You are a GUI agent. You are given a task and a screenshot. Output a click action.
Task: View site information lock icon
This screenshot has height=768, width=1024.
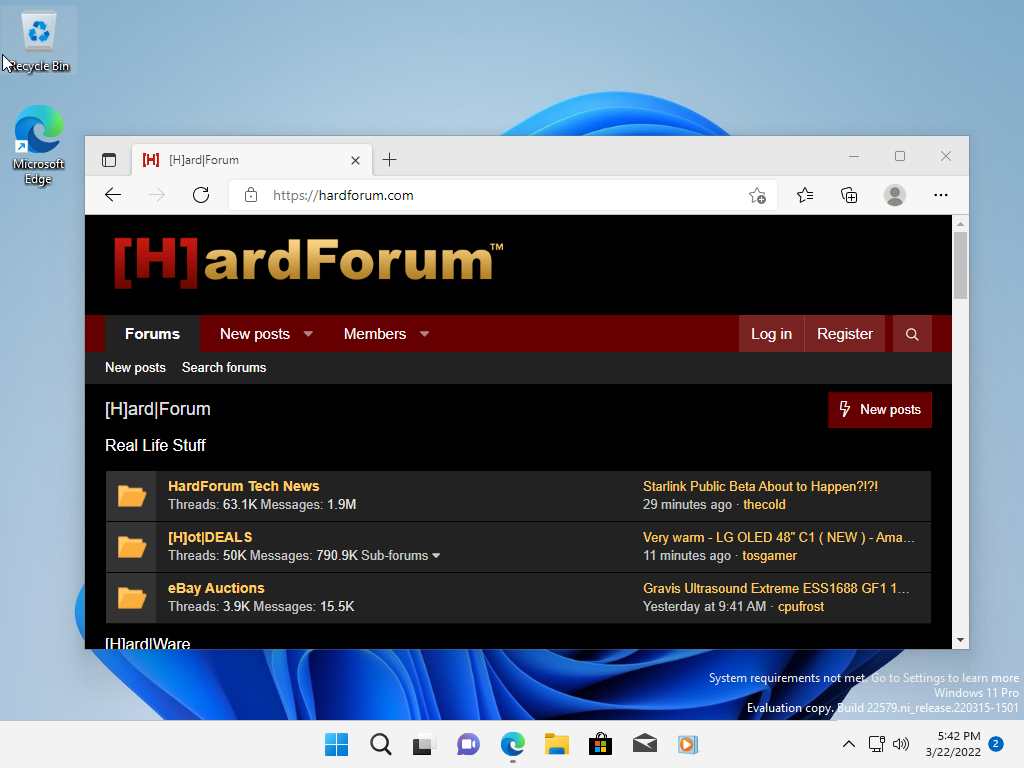click(251, 195)
